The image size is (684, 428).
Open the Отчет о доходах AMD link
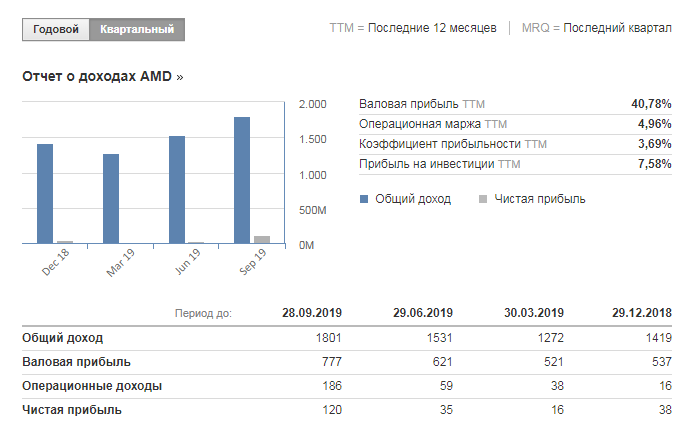(103, 76)
